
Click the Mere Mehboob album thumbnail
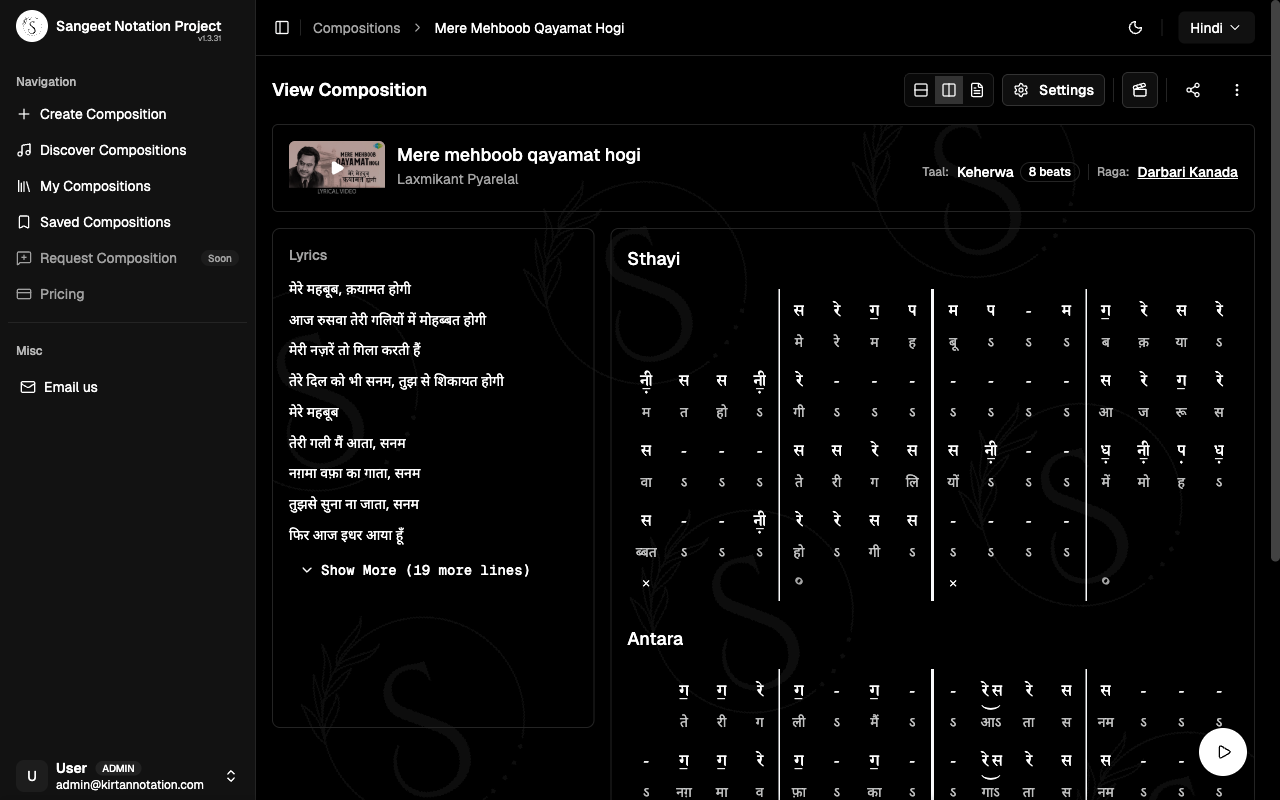pyautogui.click(x=336, y=167)
